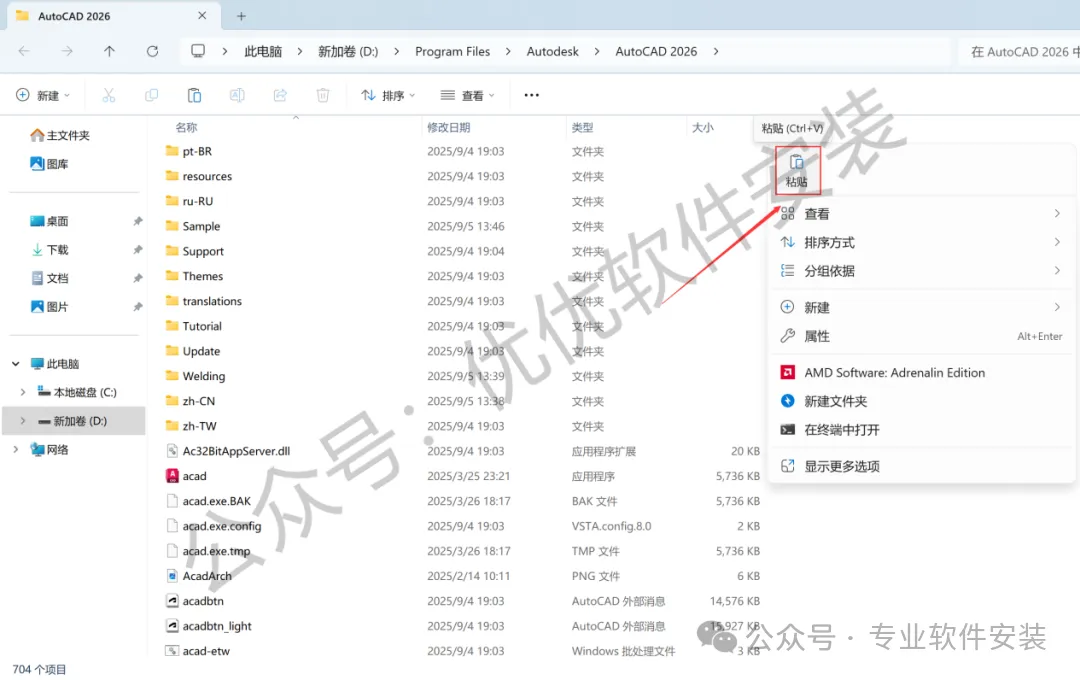Sort by 大小 column header
This screenshot has width=1080, height=680.
[703, 127]
